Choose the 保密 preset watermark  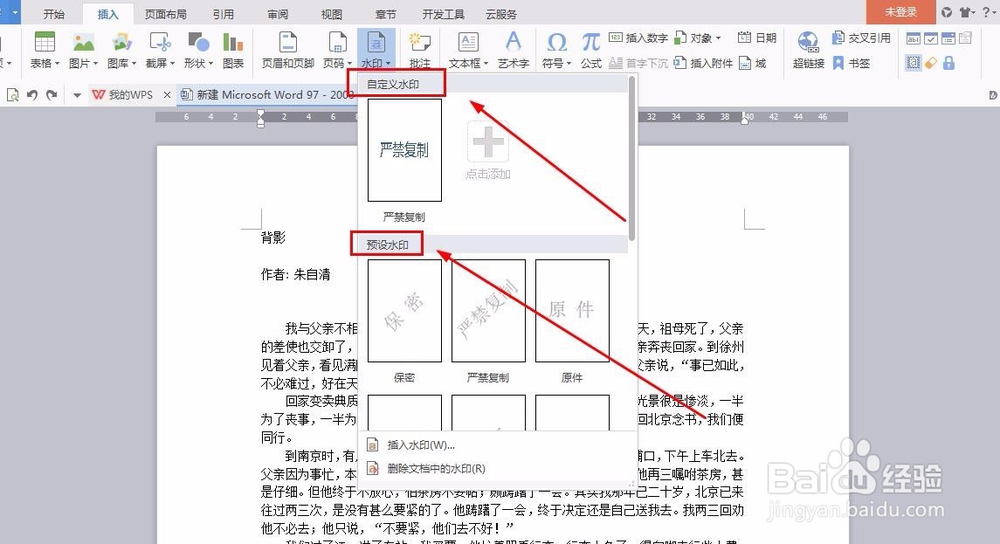pos(404,311)
